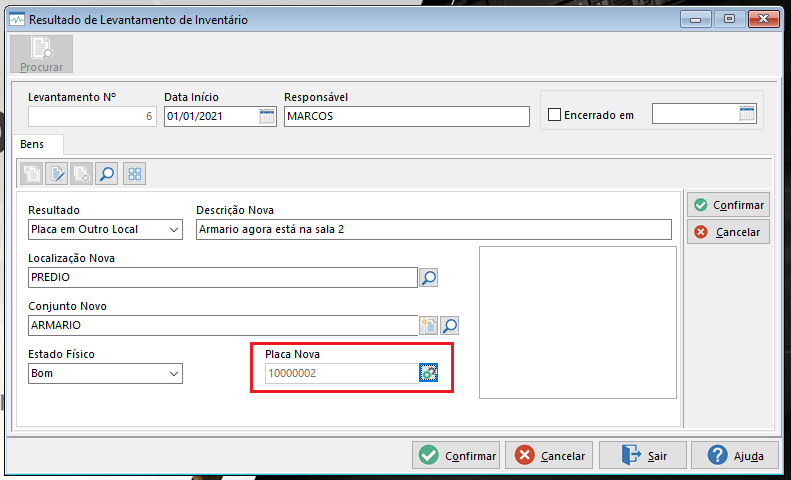Click the Conjunto Novo field ARMARIO

tap(223, 326)
